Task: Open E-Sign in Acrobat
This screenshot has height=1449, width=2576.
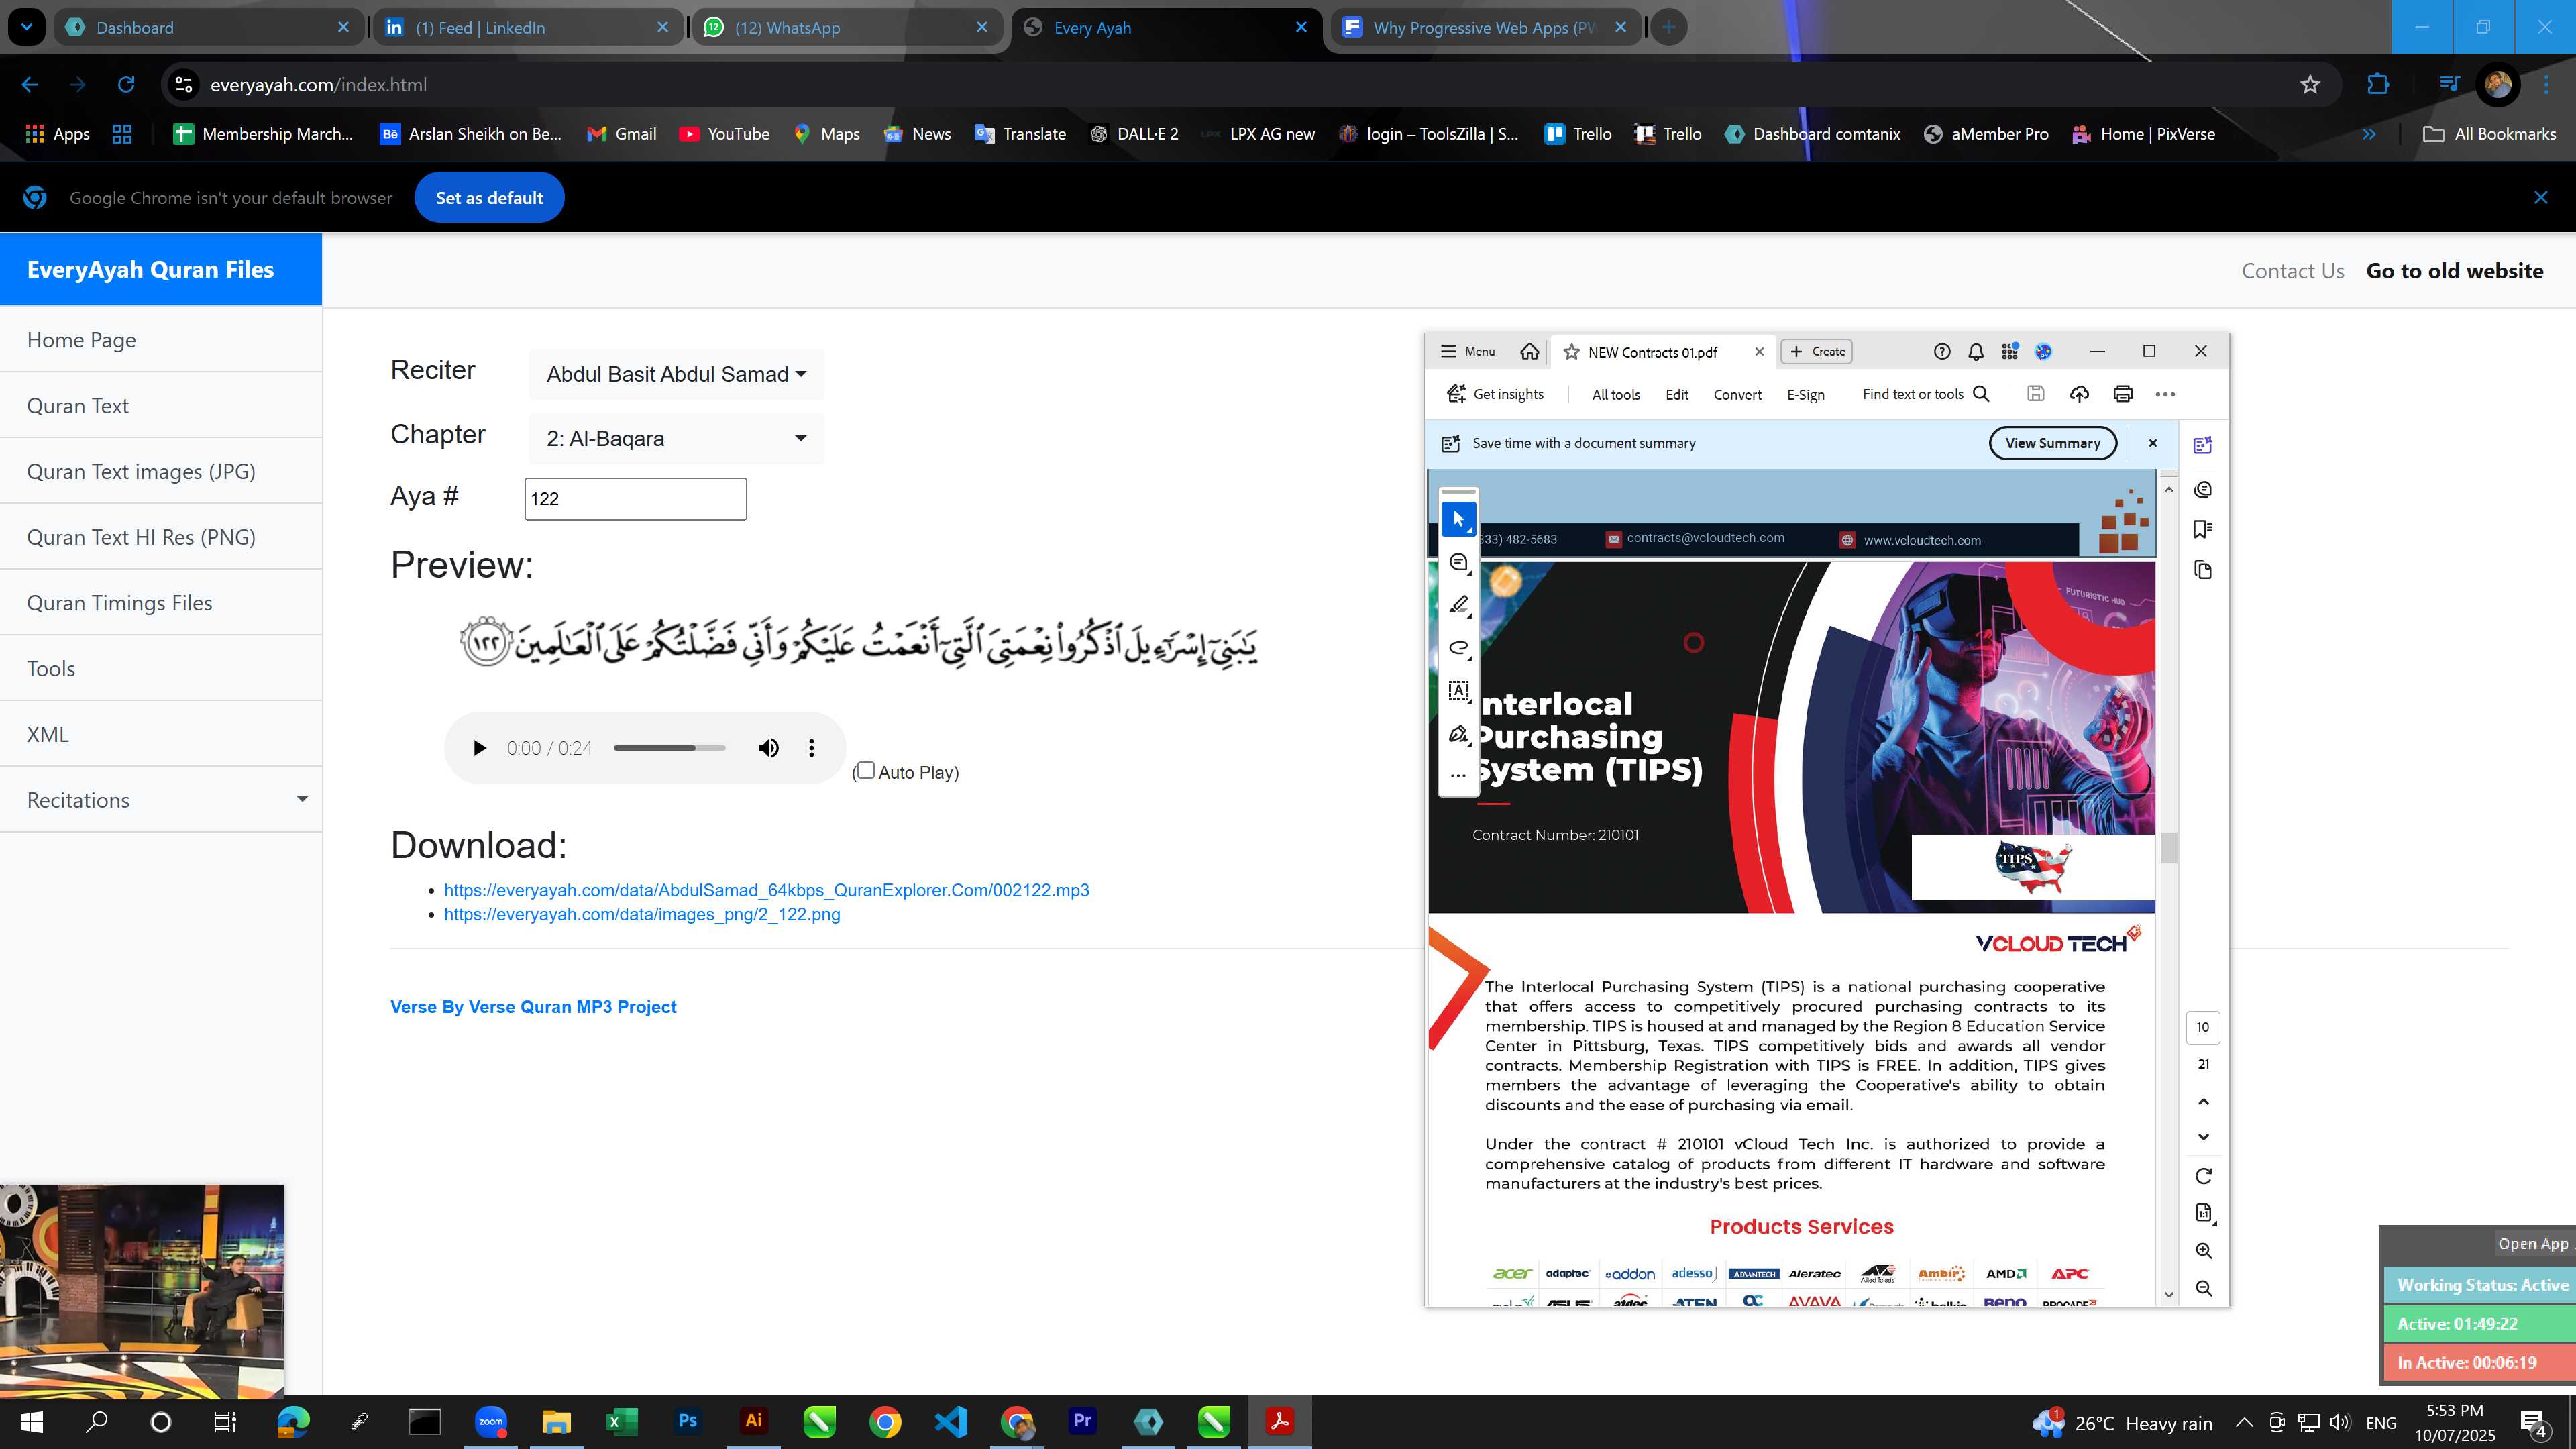Action: click(x=1805, y=395)
